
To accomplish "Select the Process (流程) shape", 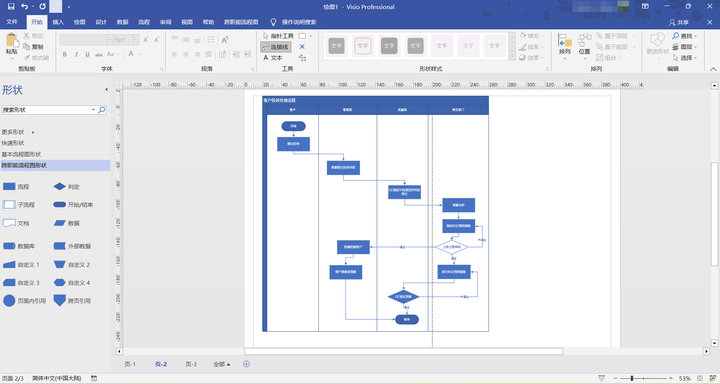I will pos(17,186).
